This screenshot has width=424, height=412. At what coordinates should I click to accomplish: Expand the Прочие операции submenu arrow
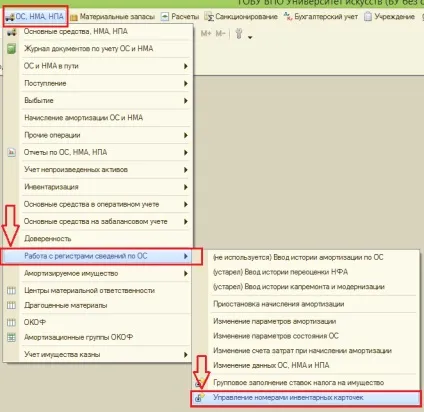(186, 135)
